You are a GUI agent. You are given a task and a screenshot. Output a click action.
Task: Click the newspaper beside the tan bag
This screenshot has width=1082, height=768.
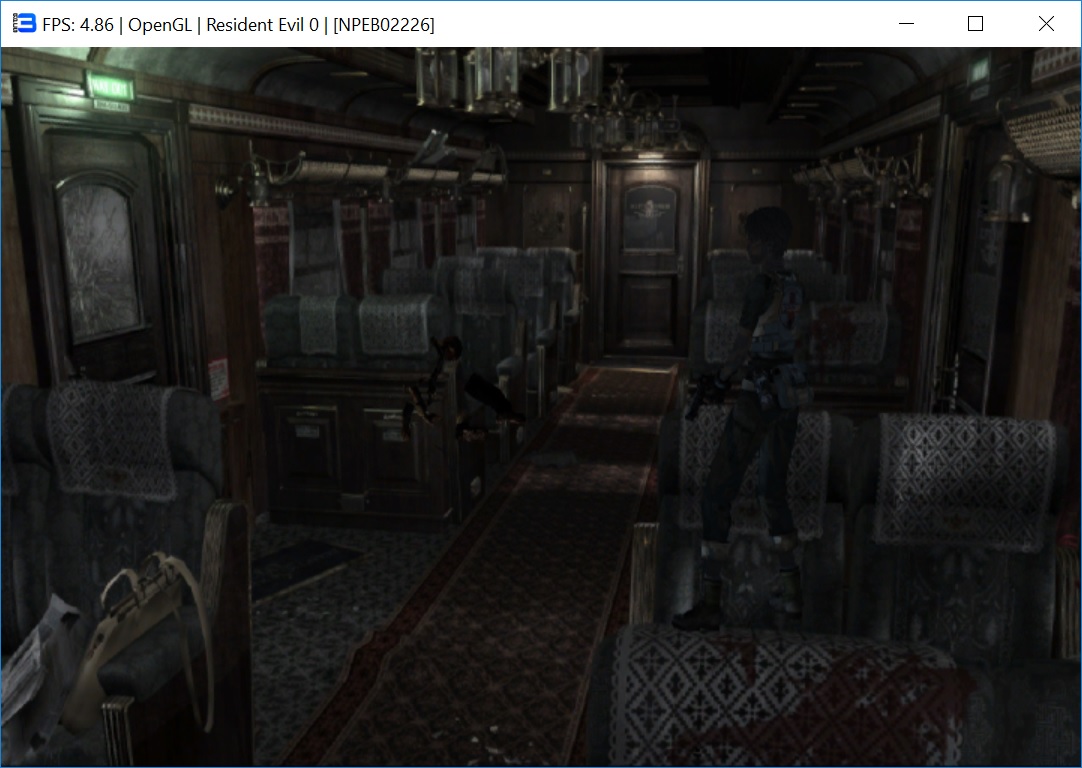[35, 650]
